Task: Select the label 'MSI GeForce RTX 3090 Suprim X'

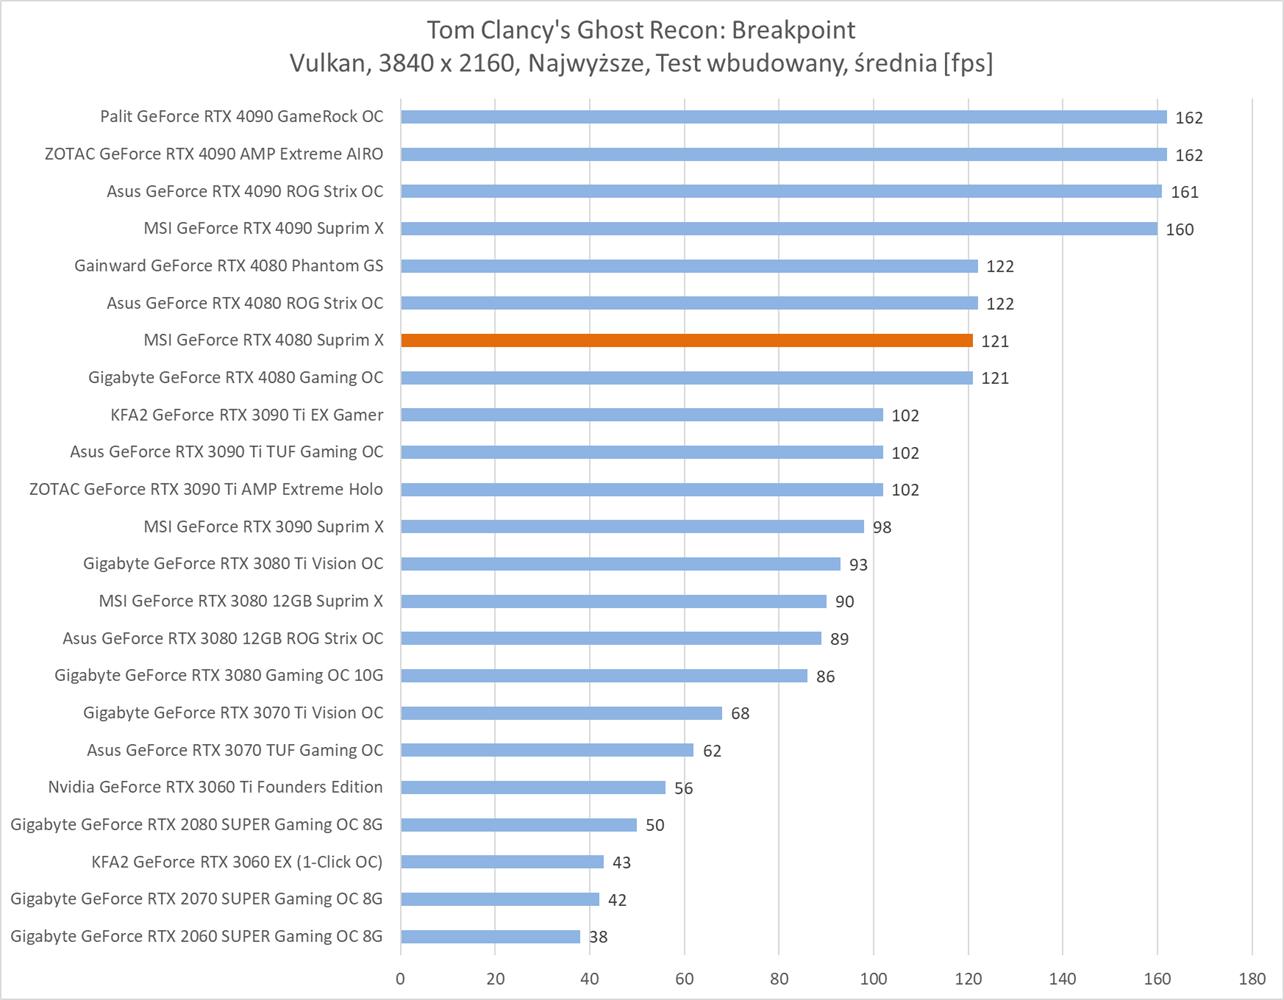Action: pyautogui.click(x=264, y=526)
